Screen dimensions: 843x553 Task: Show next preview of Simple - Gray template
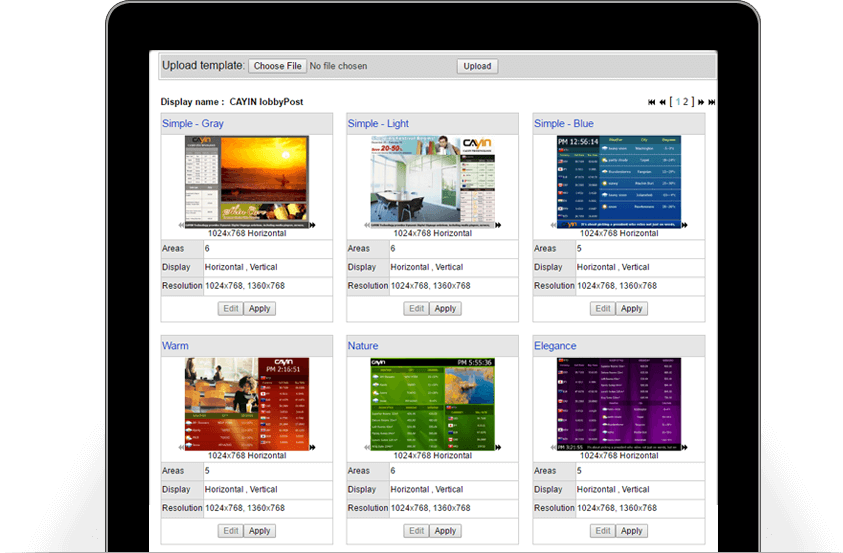tap(313, 225)
